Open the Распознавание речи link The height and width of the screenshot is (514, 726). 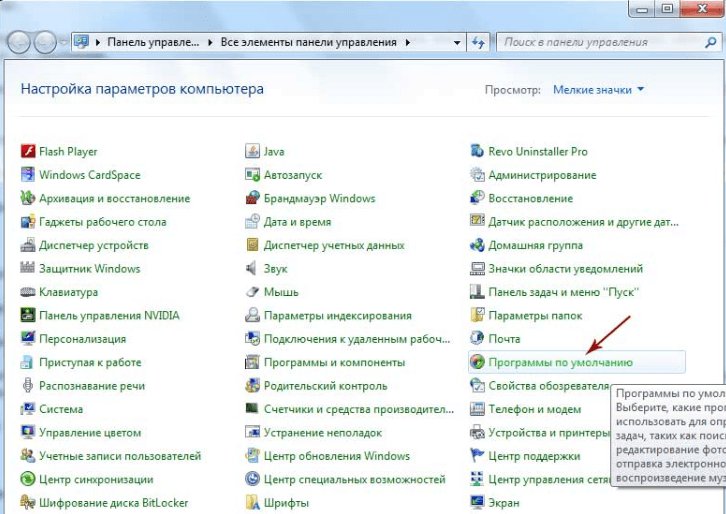click(92, 386)
